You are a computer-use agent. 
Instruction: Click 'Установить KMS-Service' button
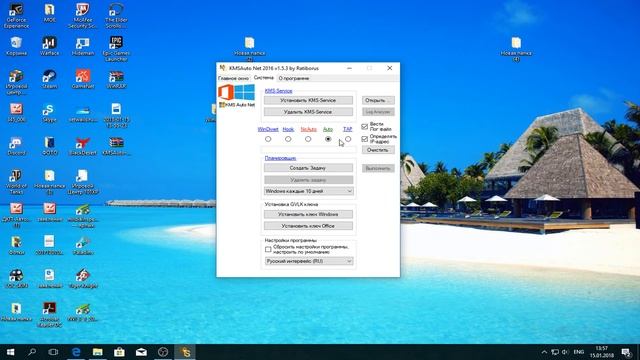(309, 100)
